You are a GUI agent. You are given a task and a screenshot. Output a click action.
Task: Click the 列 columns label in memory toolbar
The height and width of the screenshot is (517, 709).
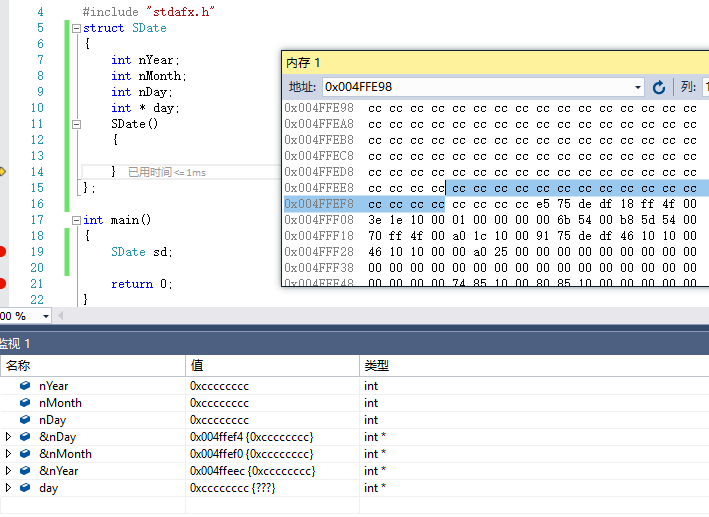coord(688,87)
